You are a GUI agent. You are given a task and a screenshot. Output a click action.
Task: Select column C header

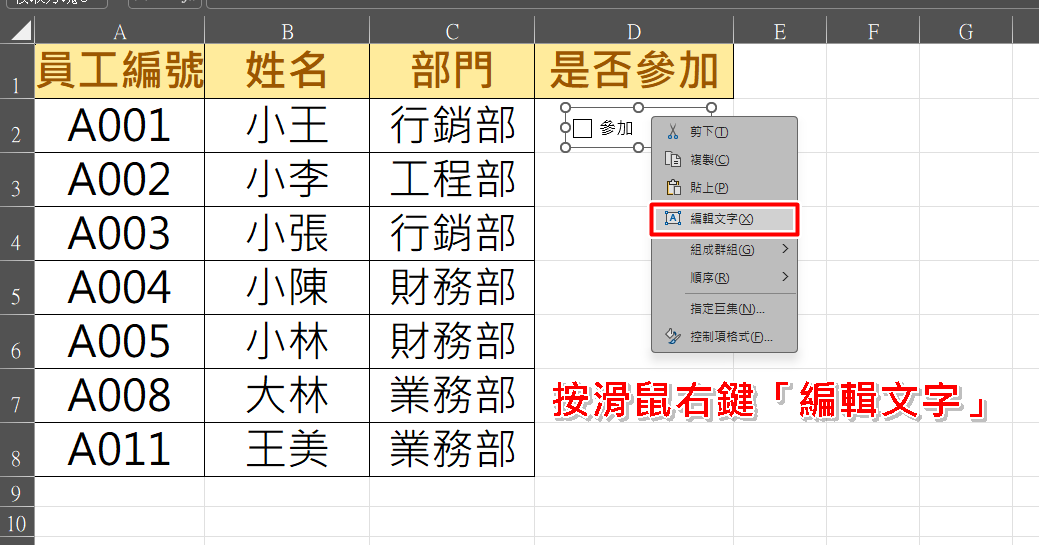tap(452, 30)
